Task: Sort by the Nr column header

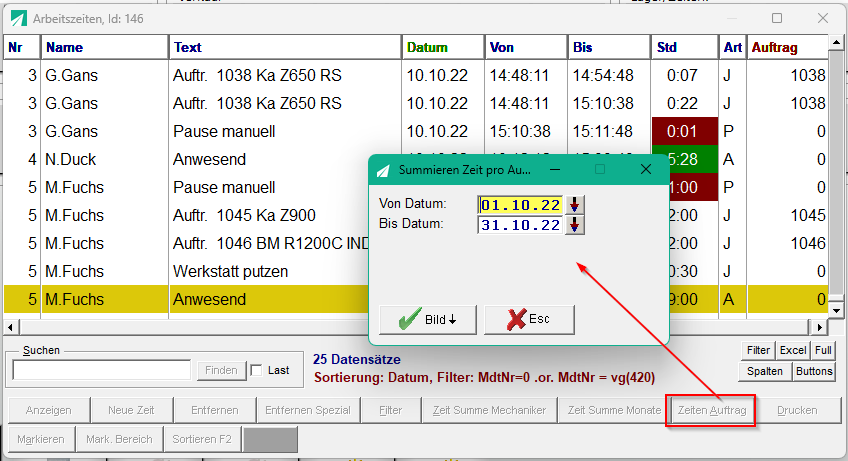Action: tap(22, 48)
